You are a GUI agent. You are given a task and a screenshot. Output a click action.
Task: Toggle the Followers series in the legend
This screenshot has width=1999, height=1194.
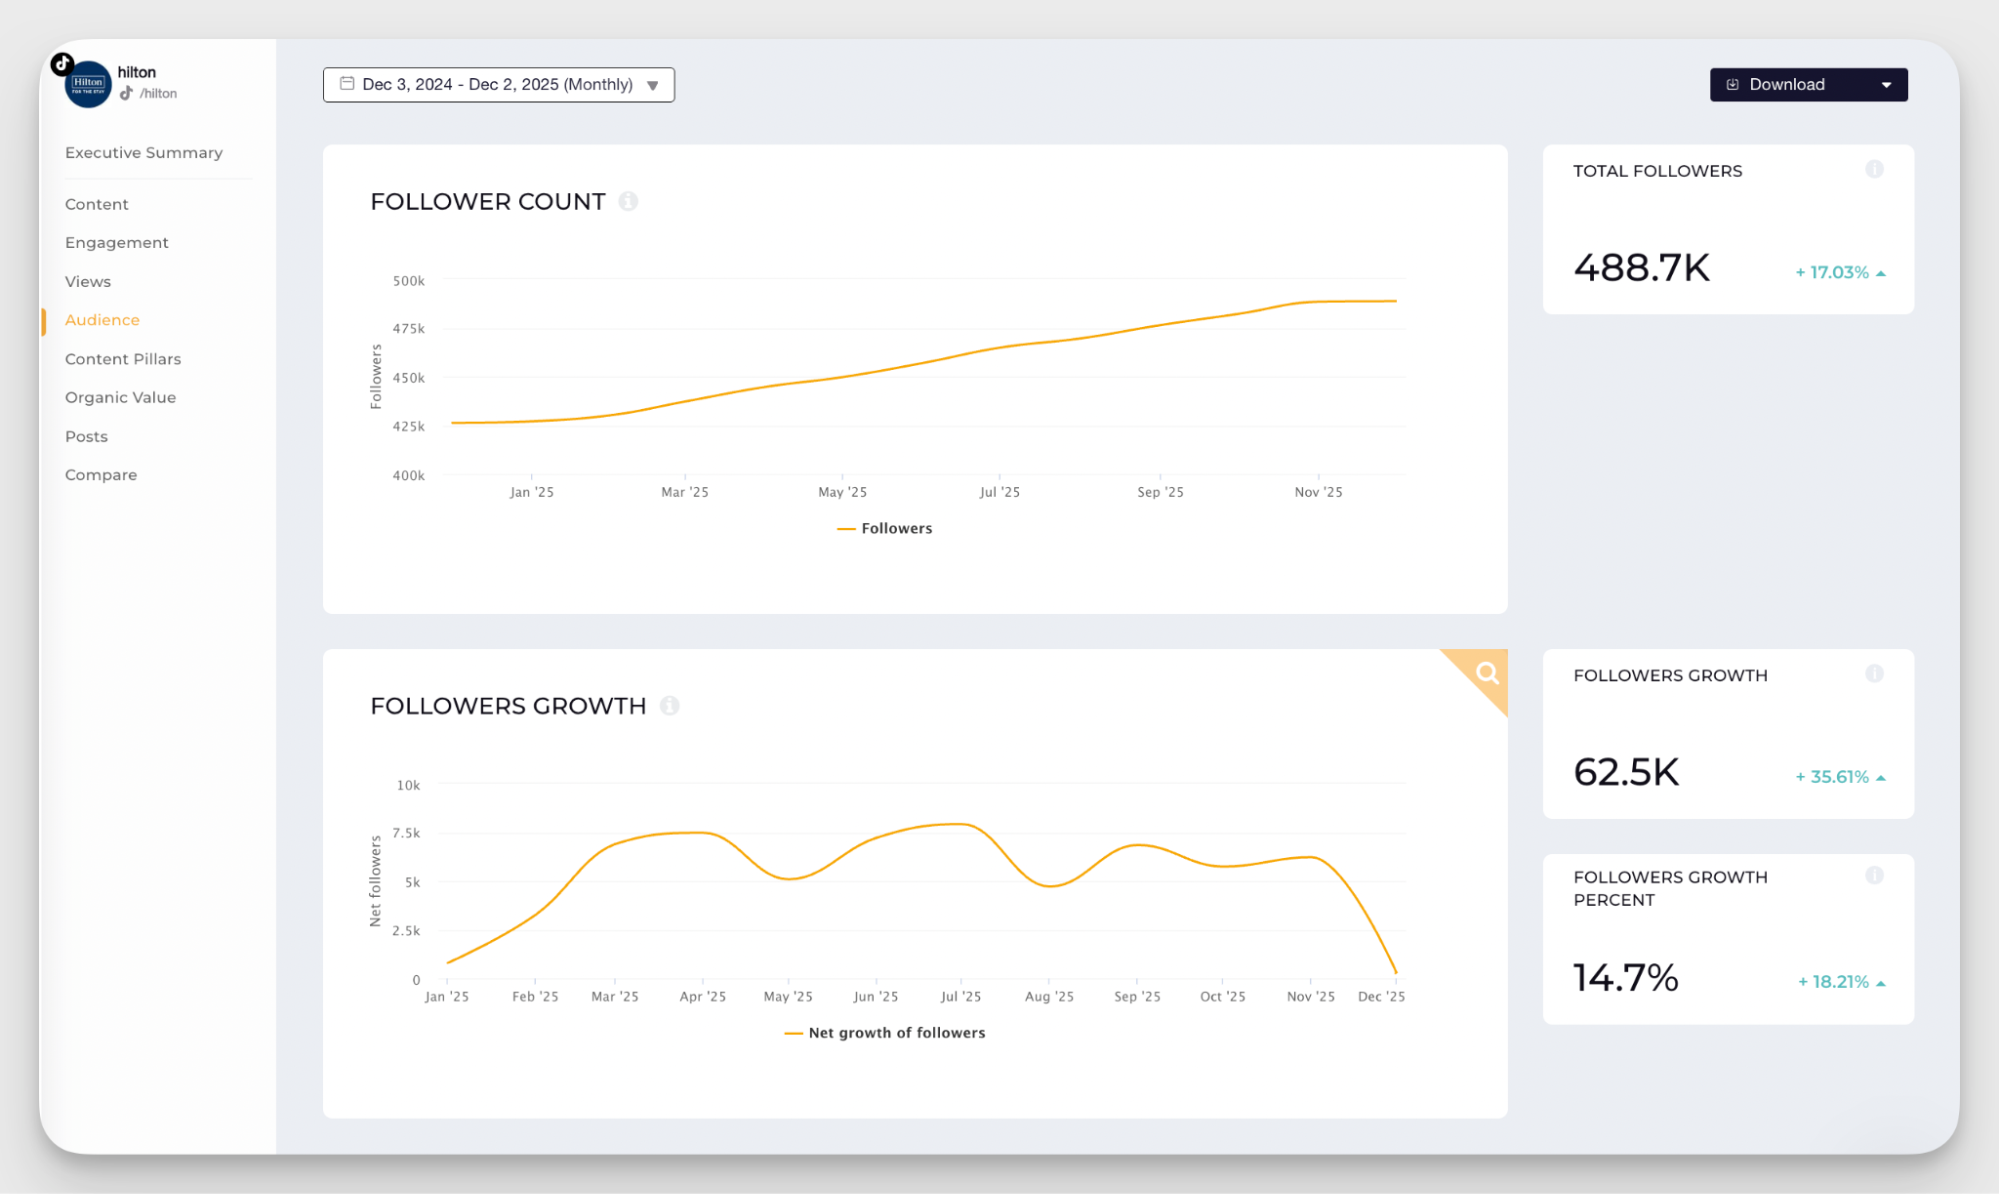(x=884, y=528)
